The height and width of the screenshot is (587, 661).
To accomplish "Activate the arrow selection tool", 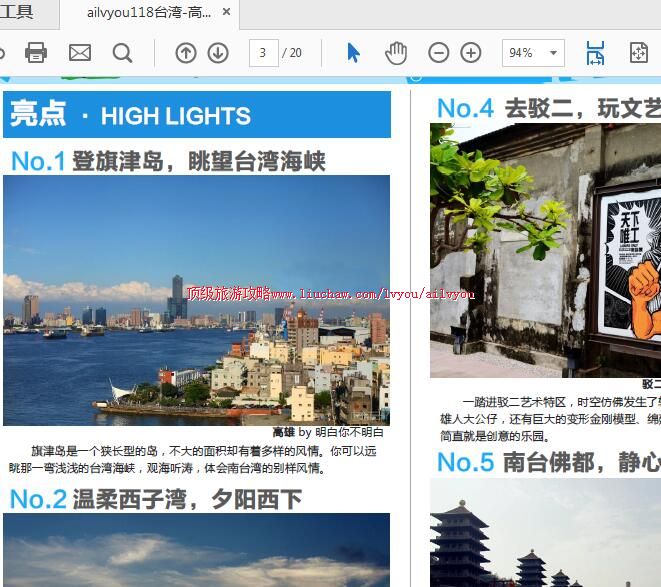I will pos(353,53).
